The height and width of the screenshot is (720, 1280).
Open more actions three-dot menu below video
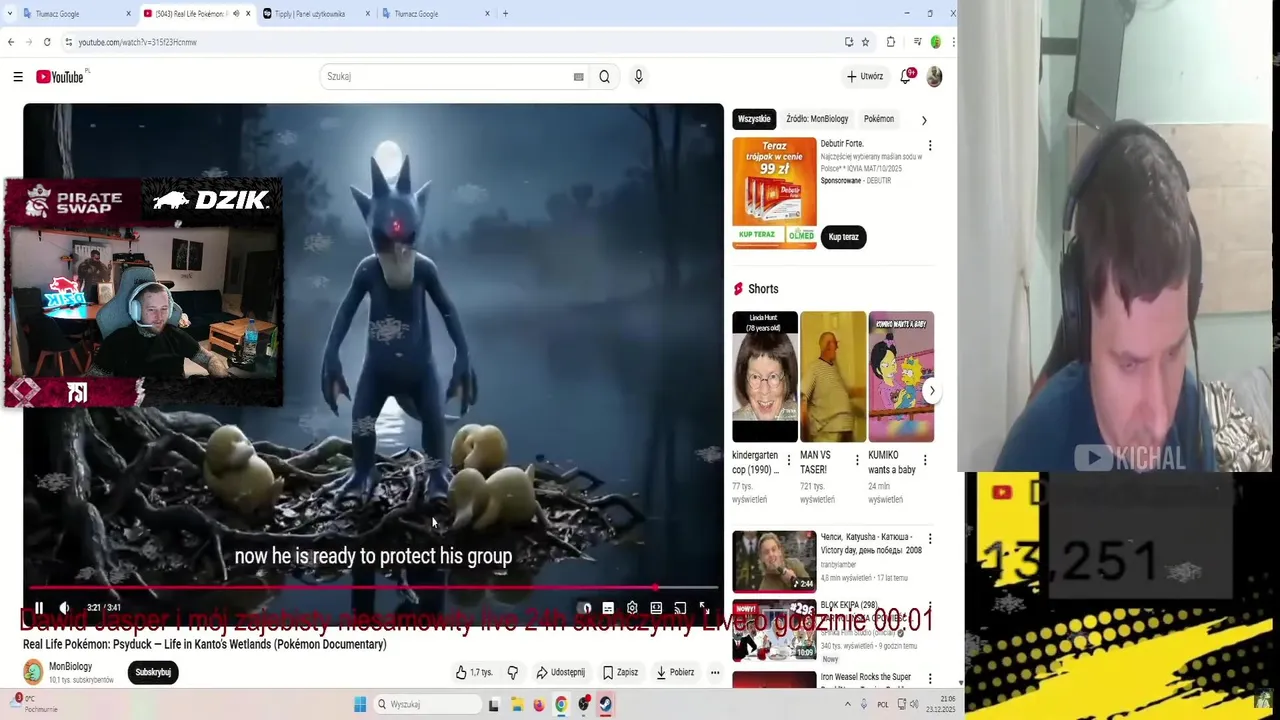[x=715, y=672]
